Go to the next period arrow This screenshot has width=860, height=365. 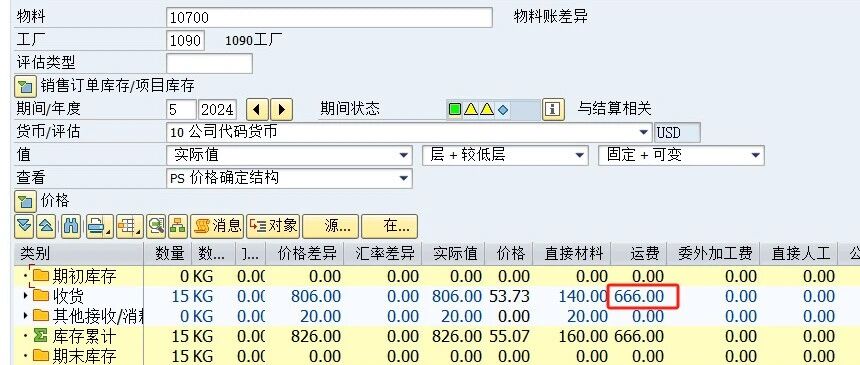[281, 109]
